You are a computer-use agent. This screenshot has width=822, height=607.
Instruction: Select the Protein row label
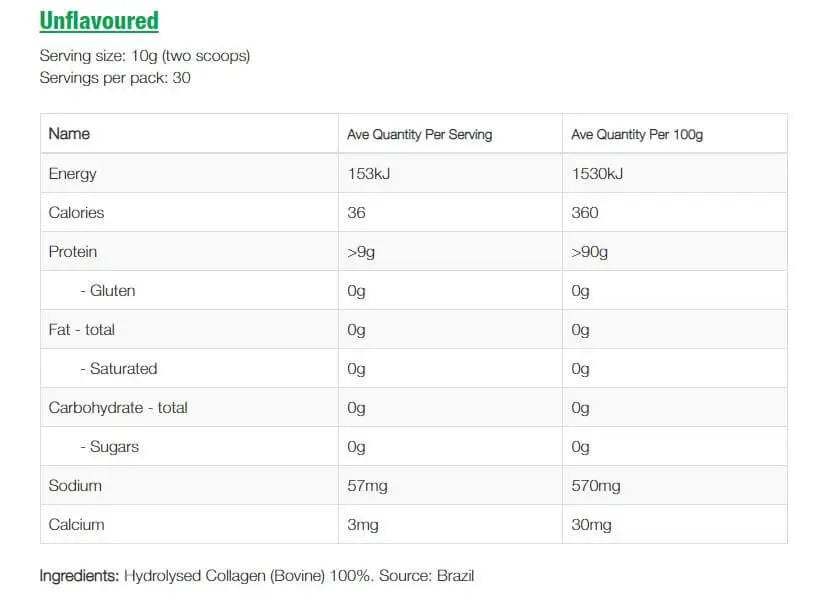point(72,252)
